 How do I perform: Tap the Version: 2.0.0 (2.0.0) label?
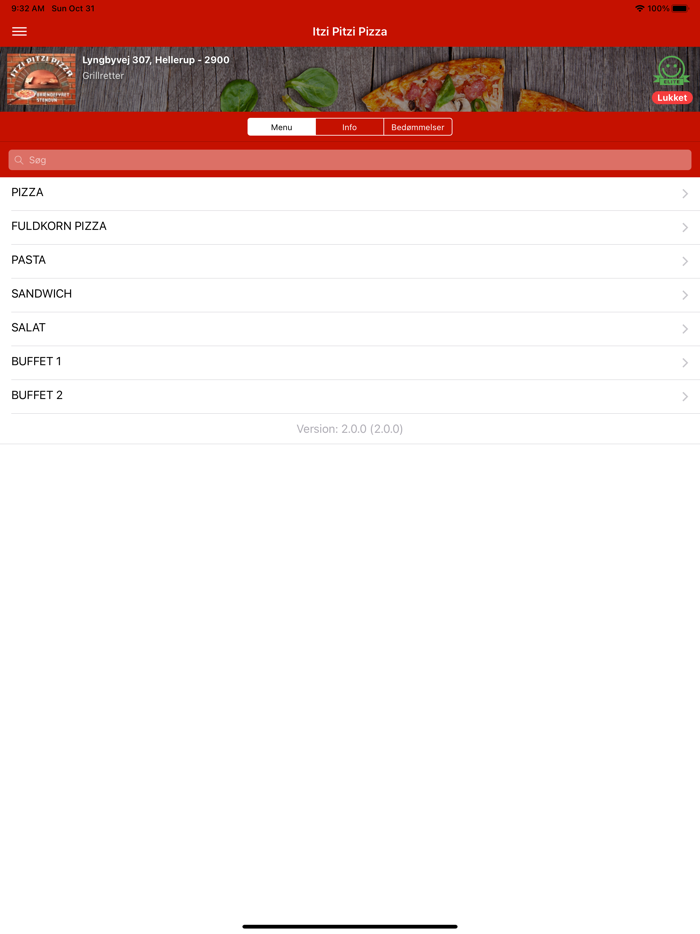pyautogui.click(x=350, y=429)
